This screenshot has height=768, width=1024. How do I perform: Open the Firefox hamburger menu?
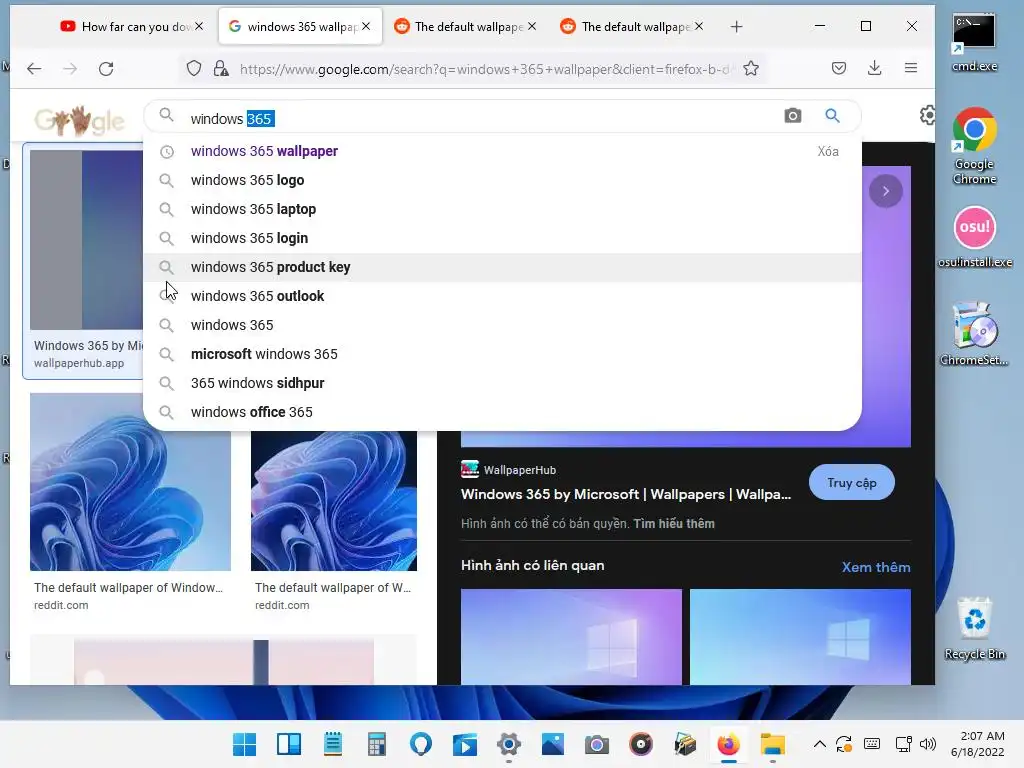click(910, 68)
